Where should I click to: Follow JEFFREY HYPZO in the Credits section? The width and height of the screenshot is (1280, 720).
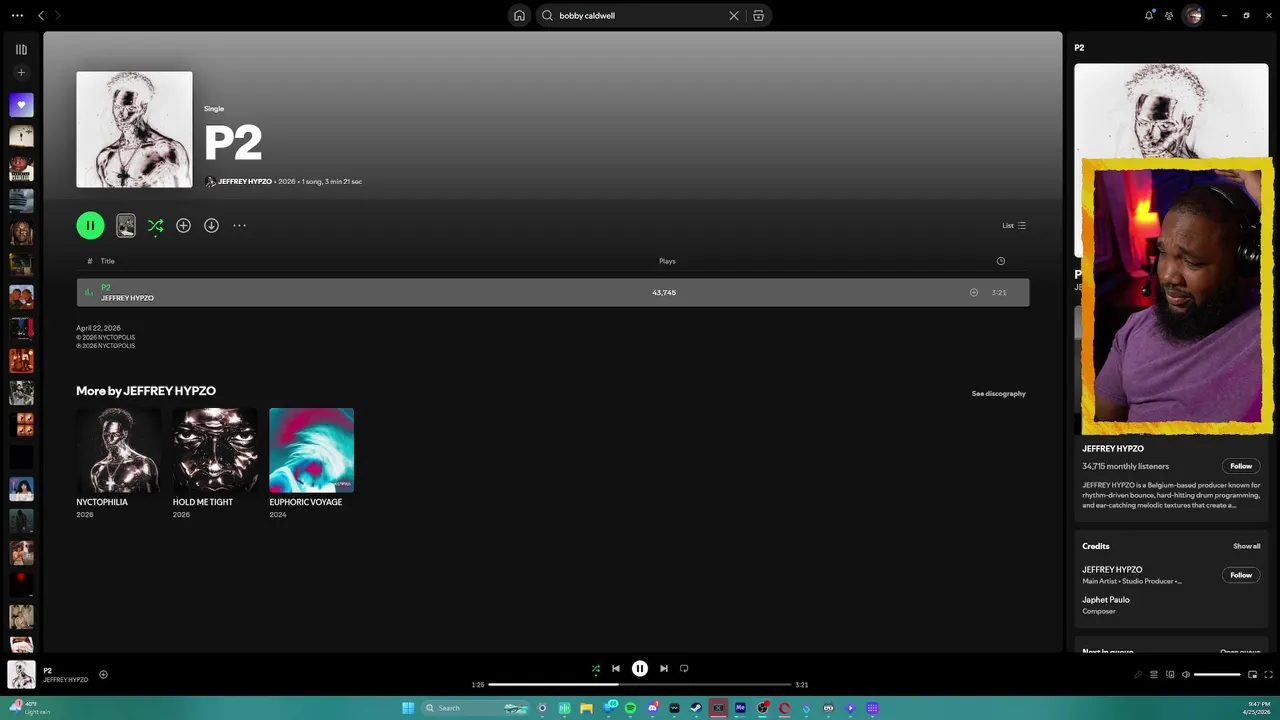[1241, 575]
